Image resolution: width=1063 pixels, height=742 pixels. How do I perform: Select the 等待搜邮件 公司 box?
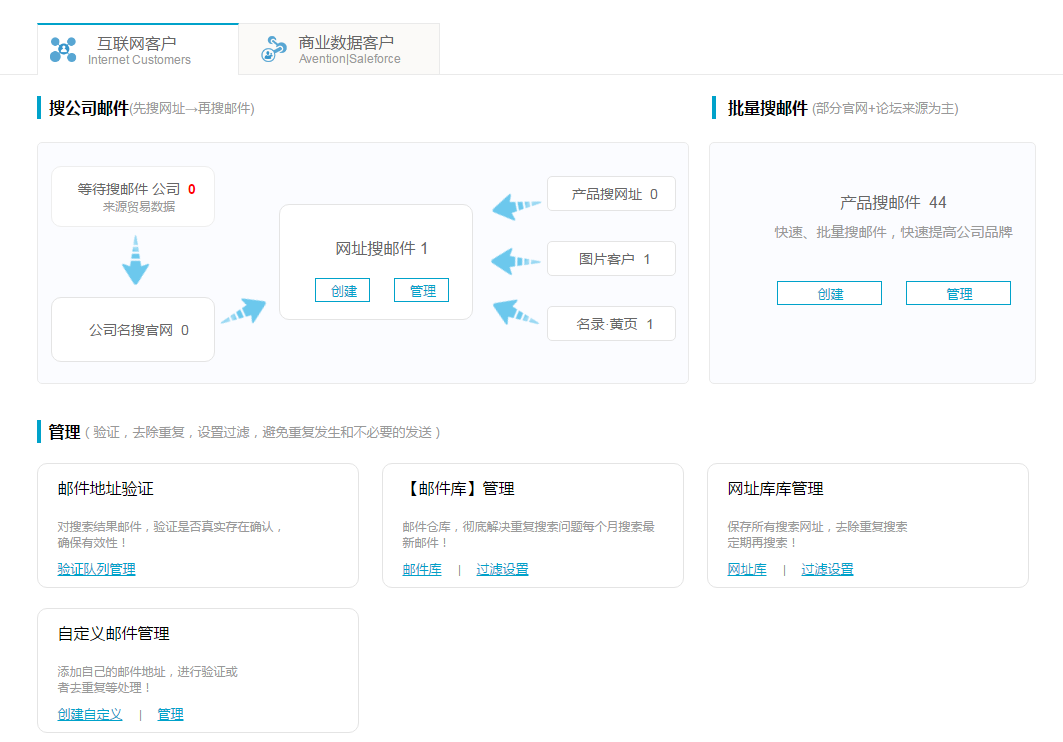pos(132,196)
